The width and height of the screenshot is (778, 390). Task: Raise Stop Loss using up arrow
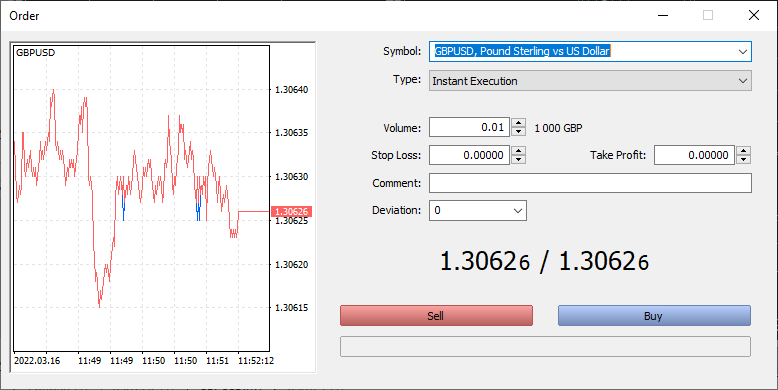pos(519,151)
